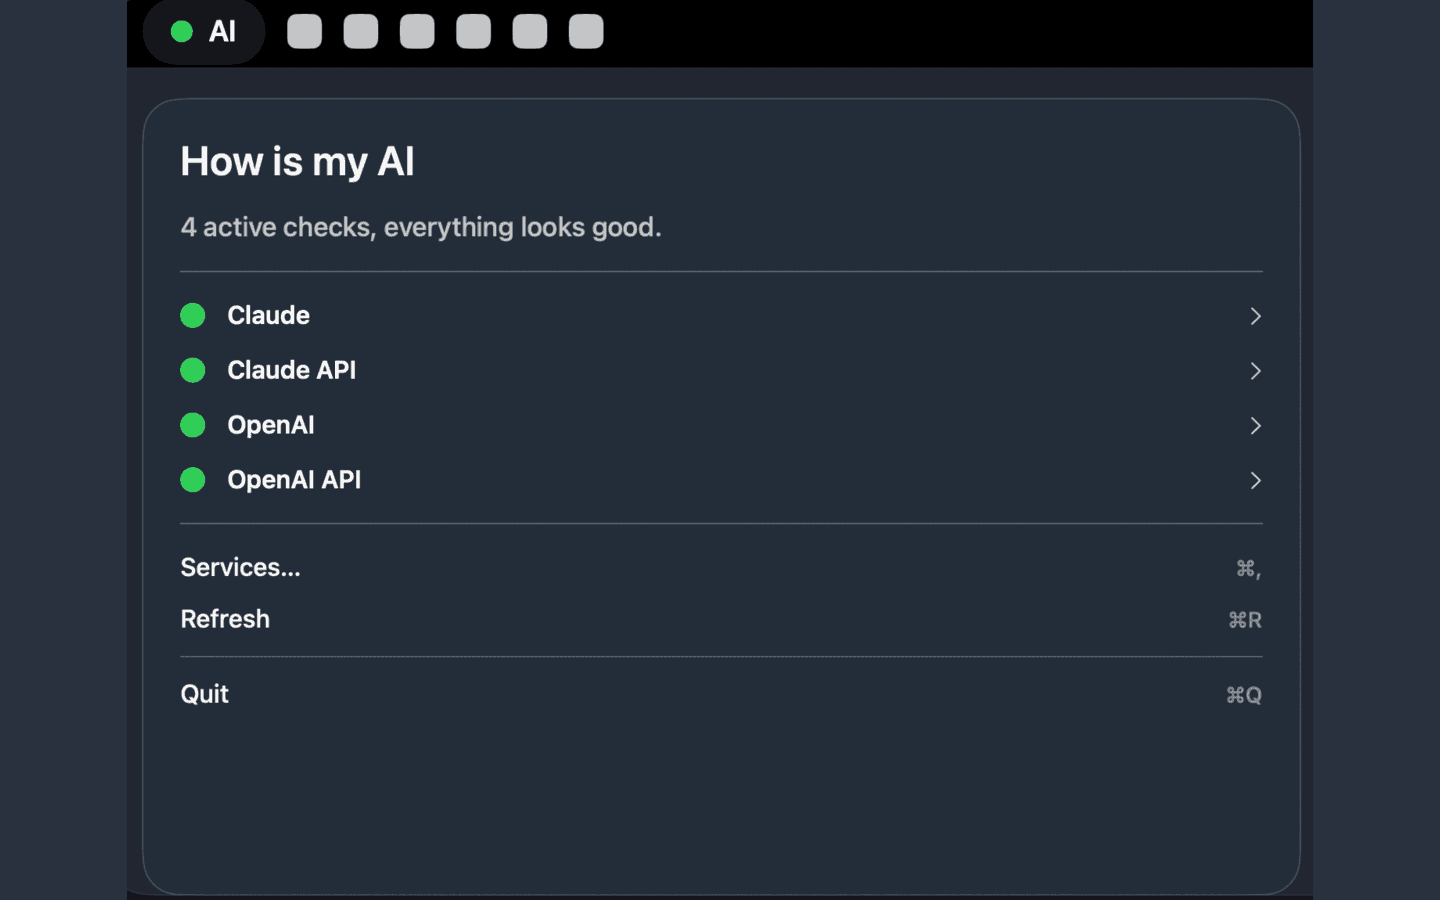Click the Claude service label
This screenshot has width=1440, height=900.
[x=268, y=315]
